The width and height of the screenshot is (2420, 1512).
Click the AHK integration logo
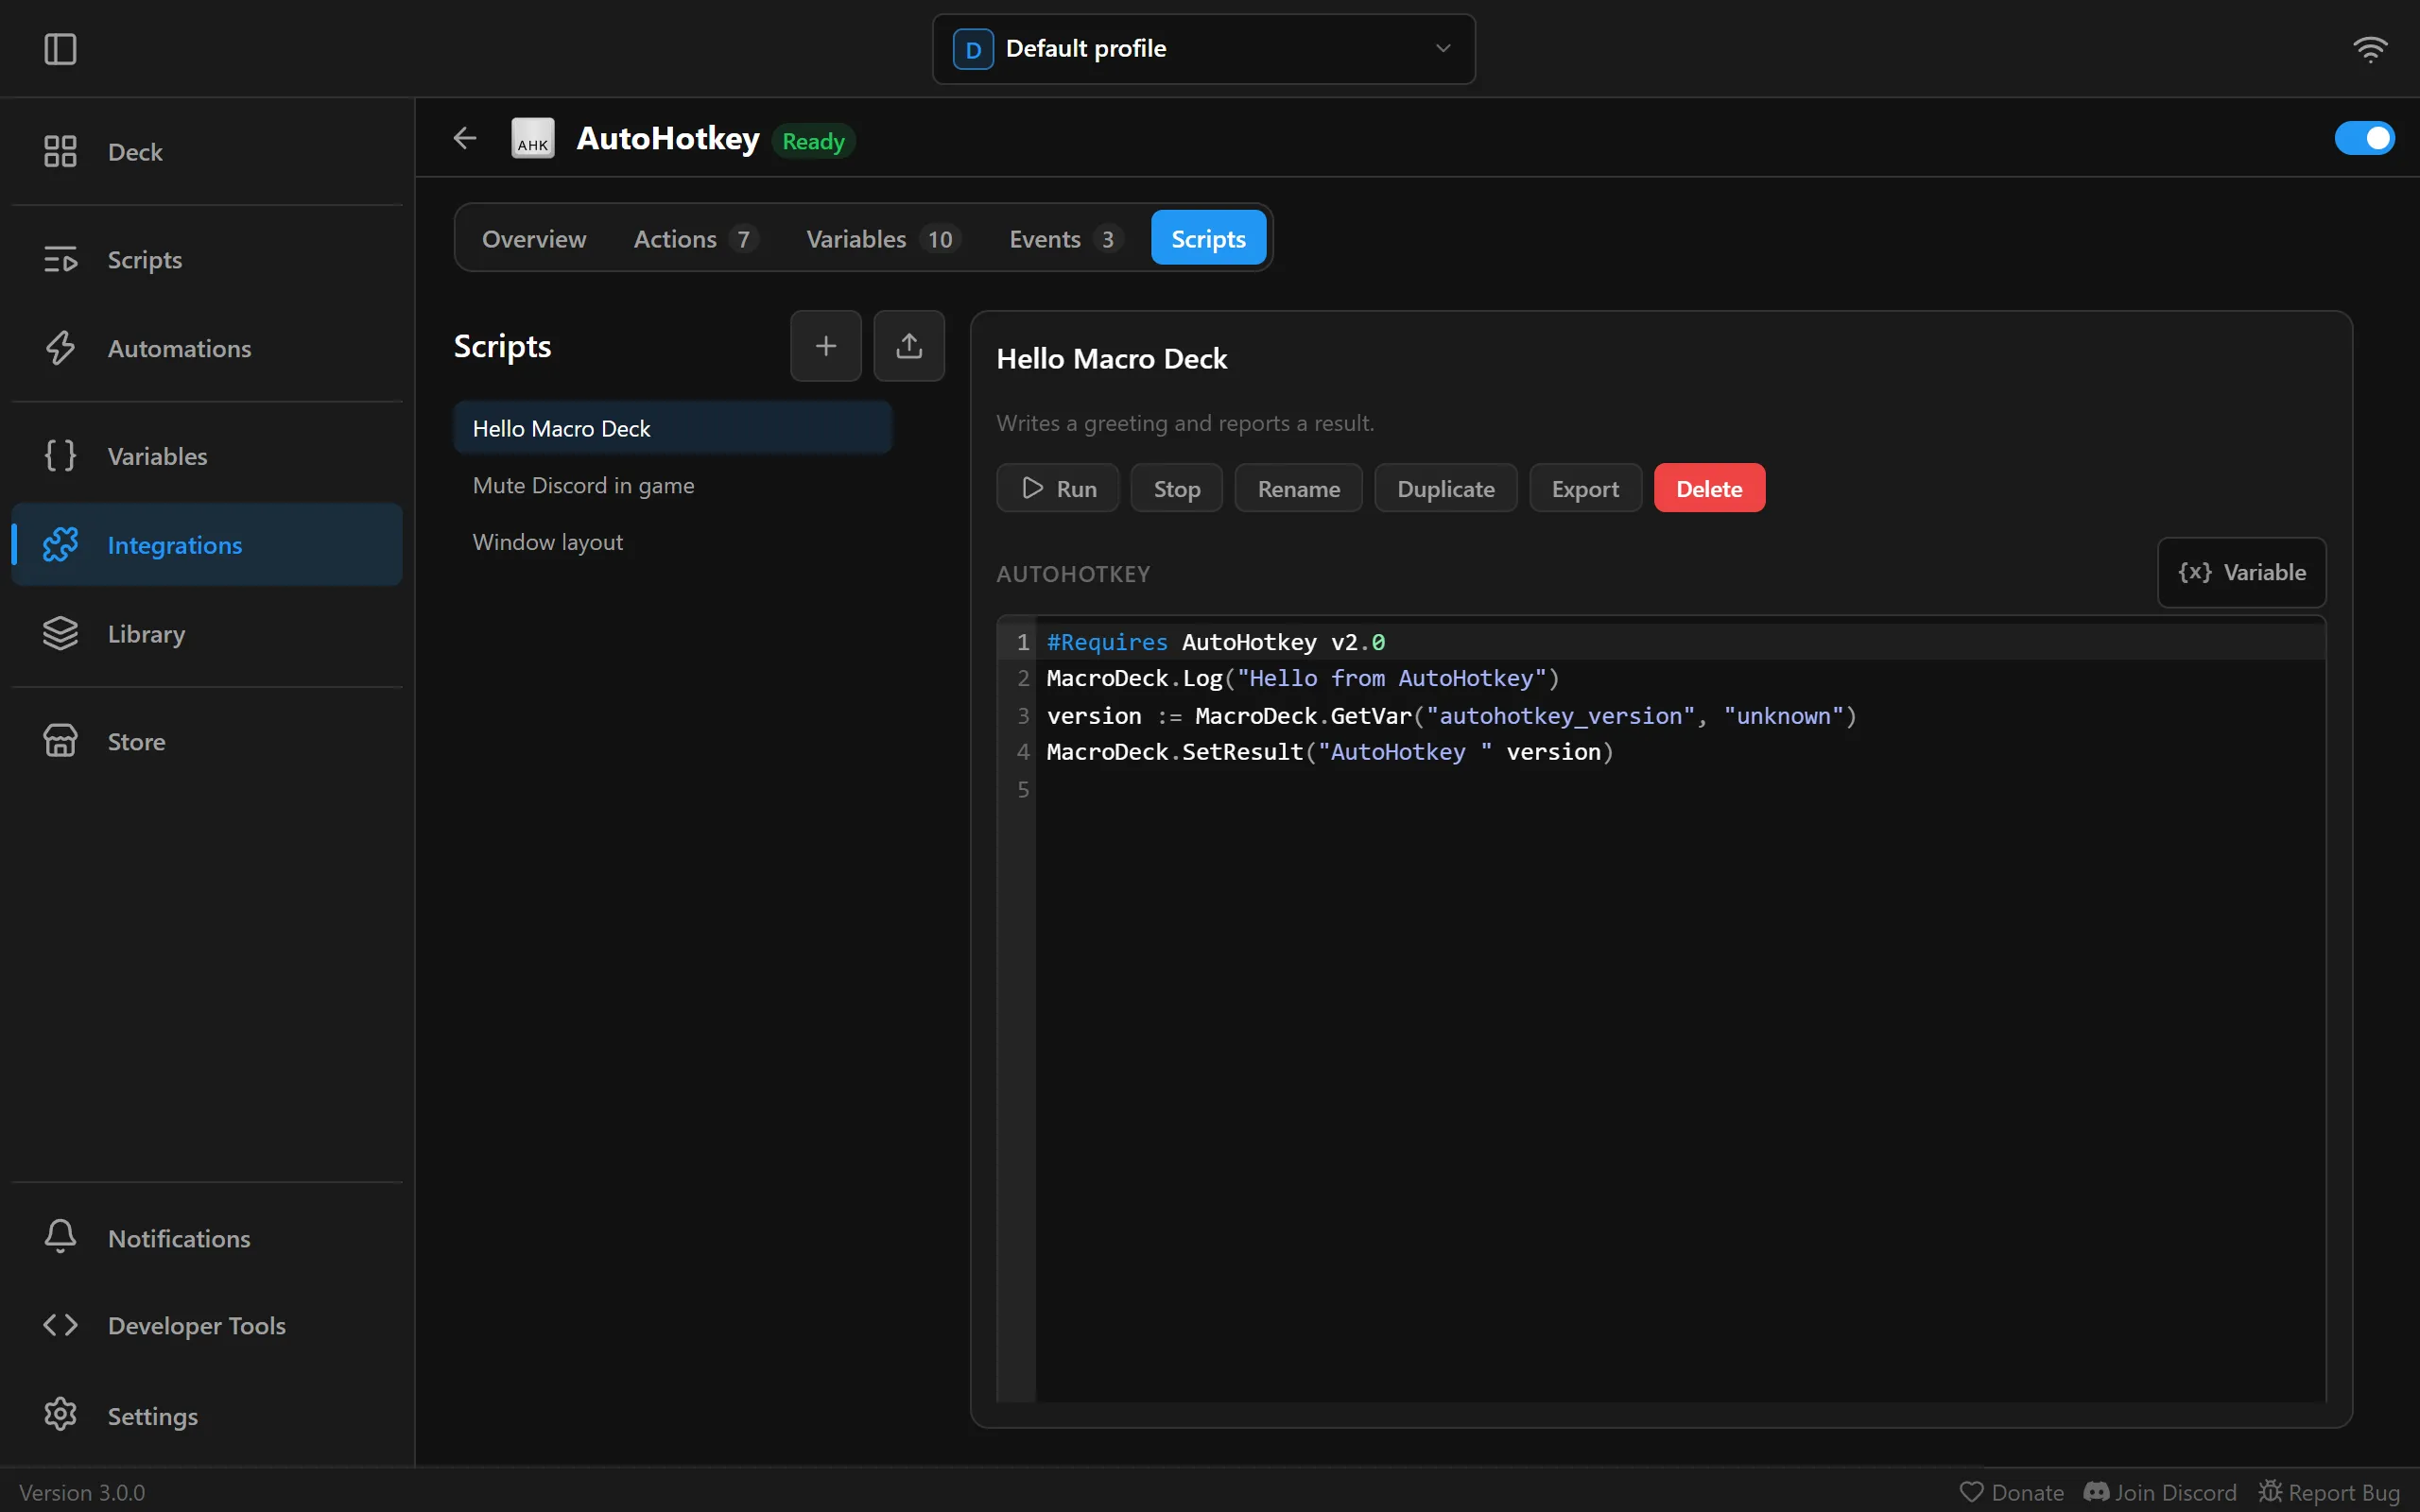533,138
